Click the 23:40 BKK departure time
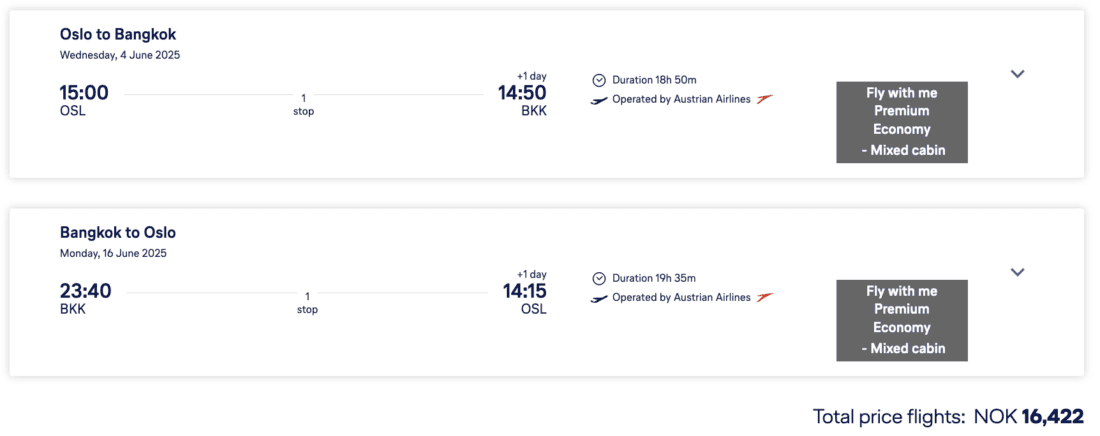This screenshot has height=436, width=1100. [86, 292]
